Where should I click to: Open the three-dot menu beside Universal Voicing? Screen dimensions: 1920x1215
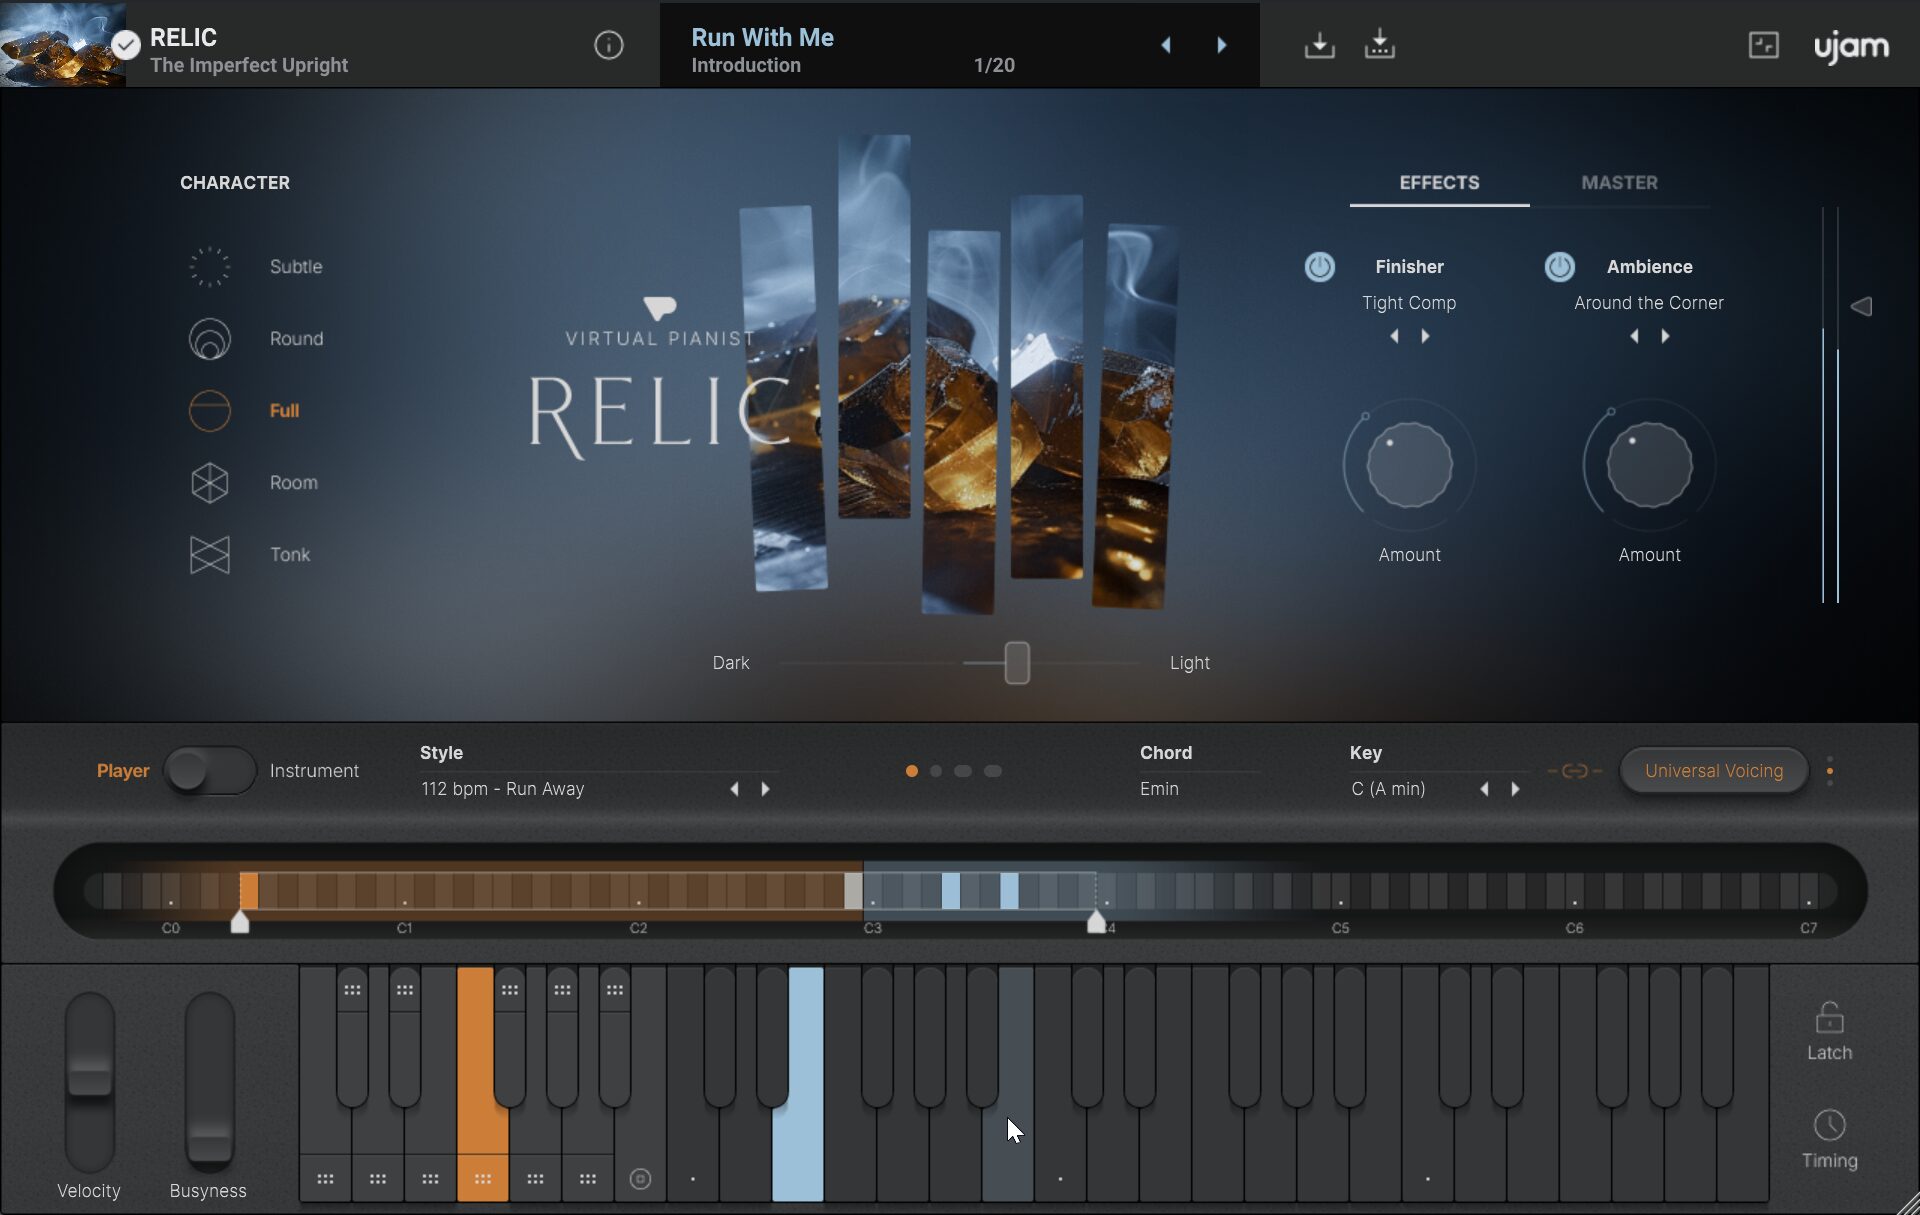click(1830, 771)
